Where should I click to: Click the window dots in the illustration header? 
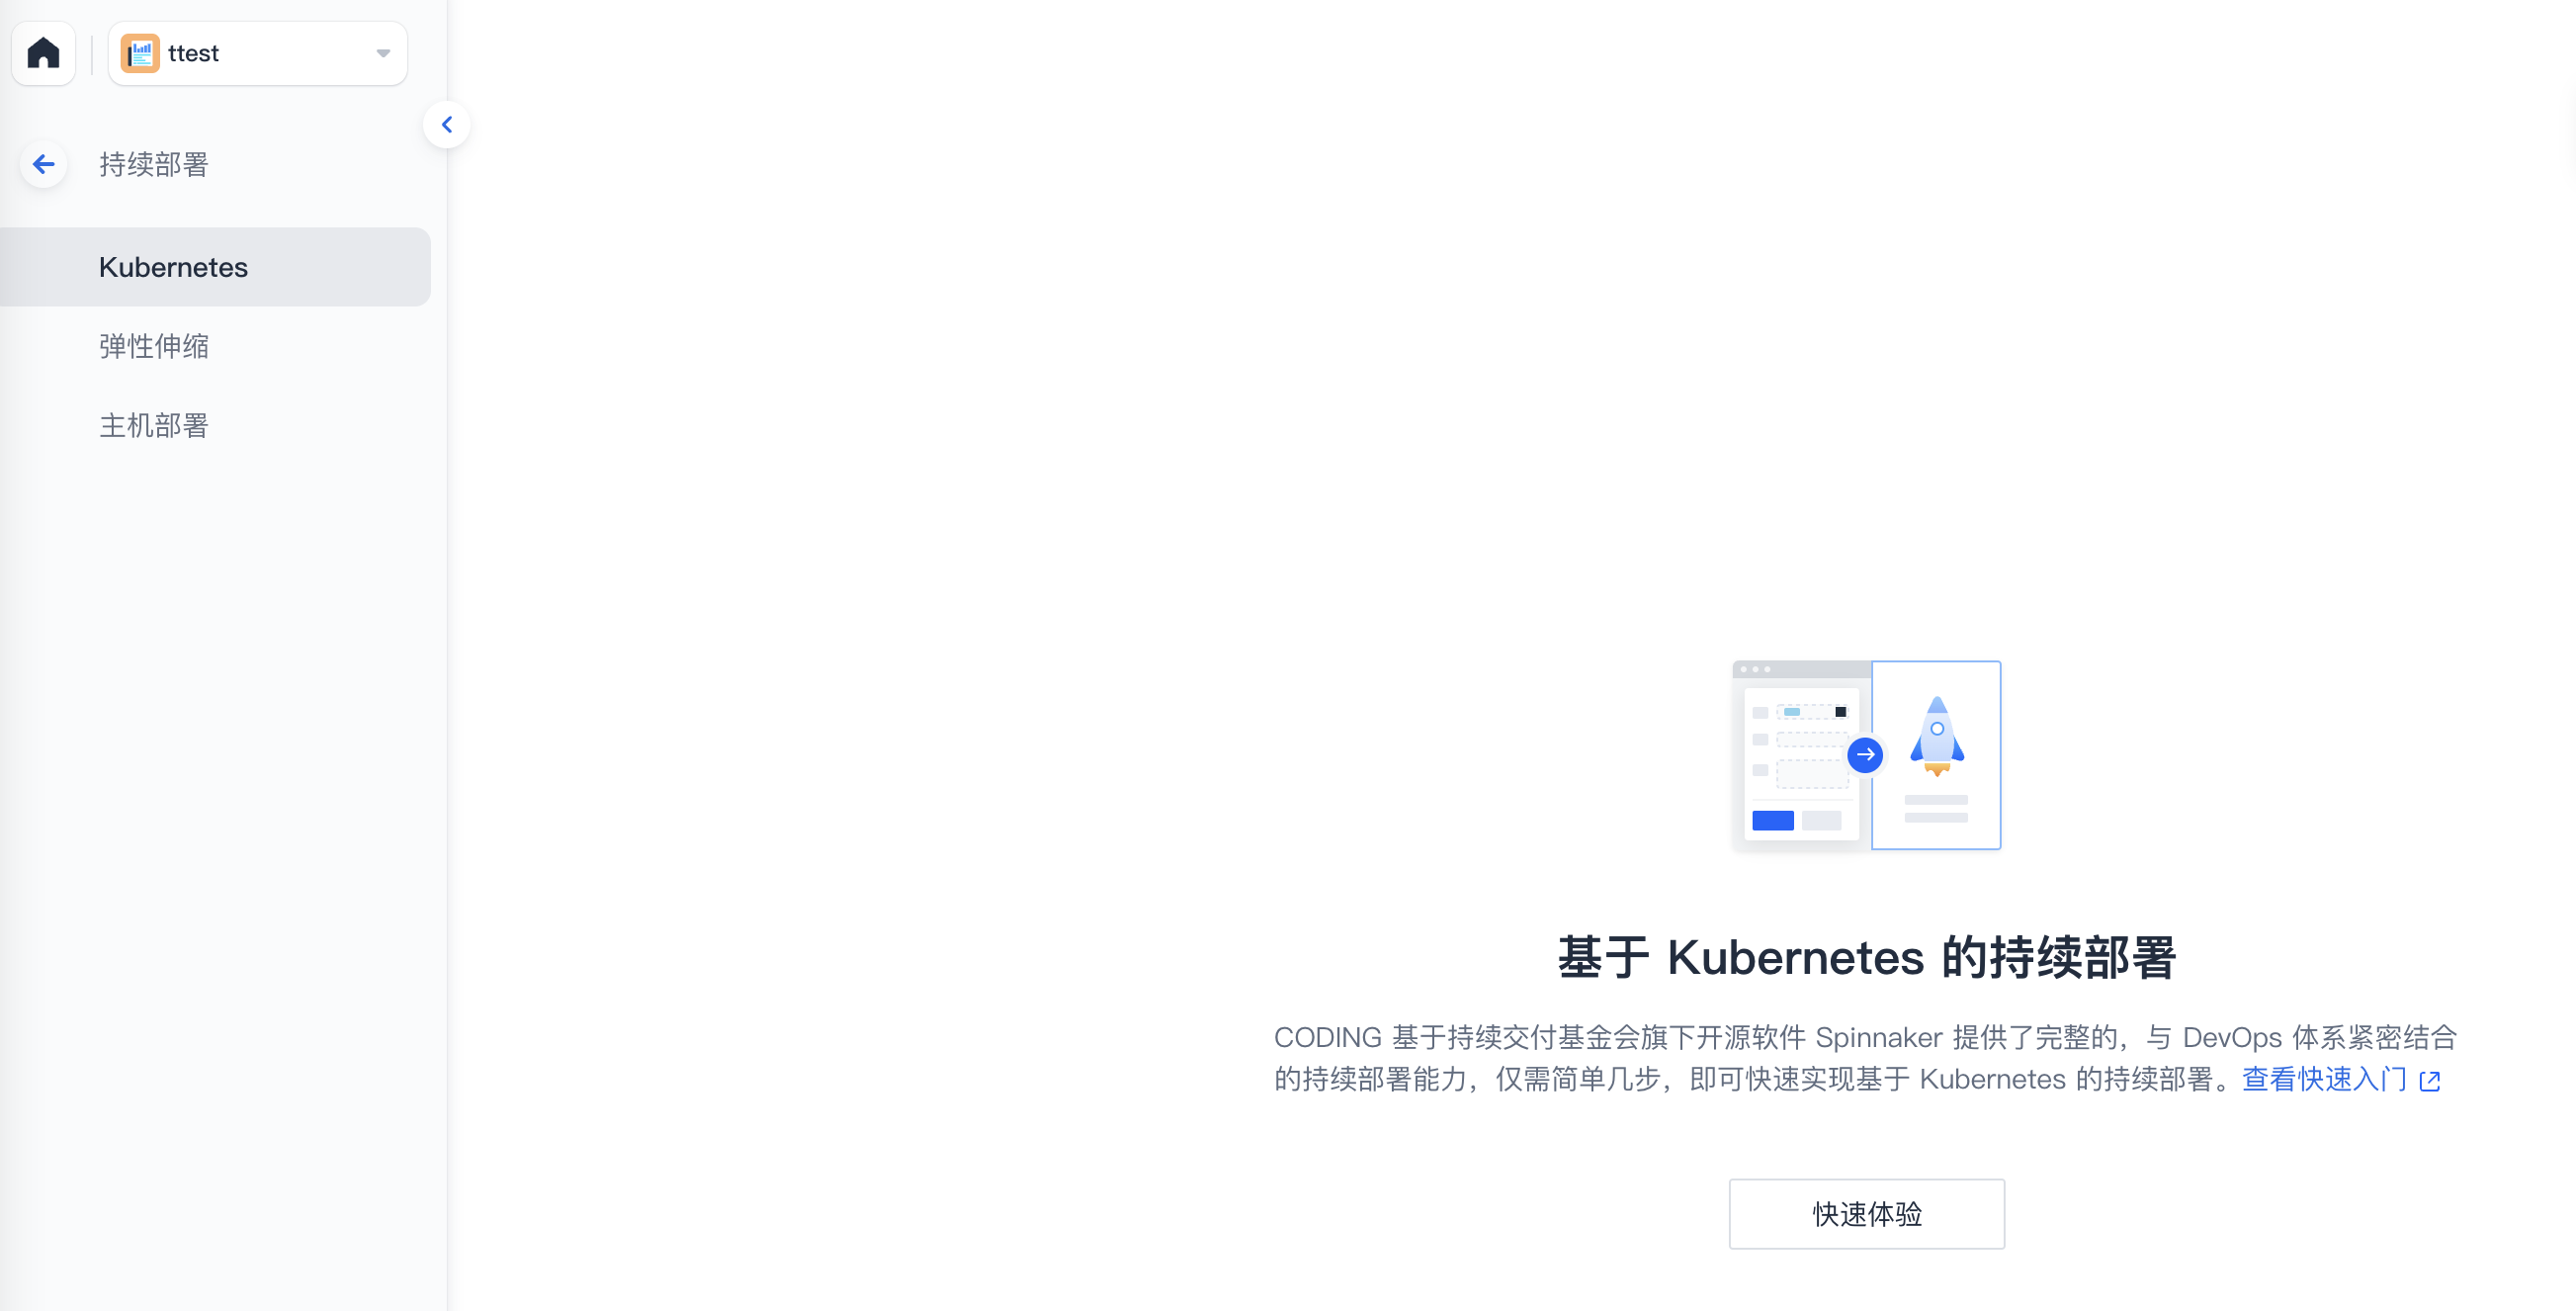coord(1755,669)
